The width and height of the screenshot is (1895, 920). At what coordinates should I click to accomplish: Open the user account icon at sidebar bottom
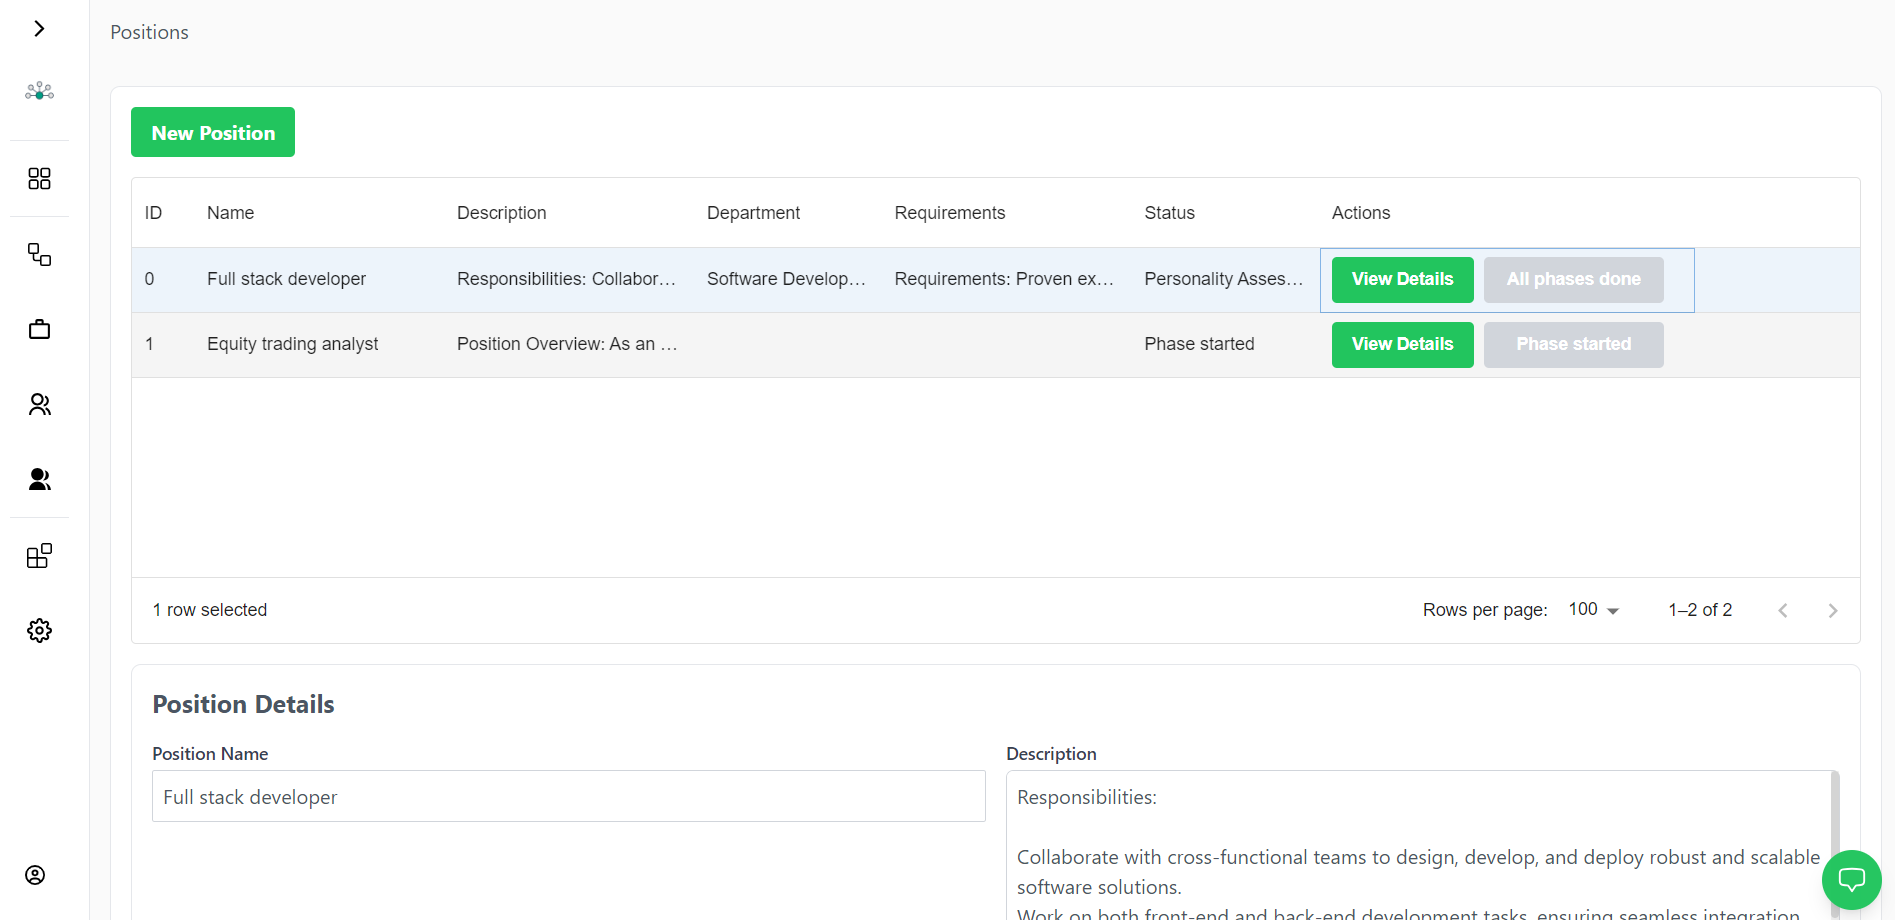(x=35, y=875)
